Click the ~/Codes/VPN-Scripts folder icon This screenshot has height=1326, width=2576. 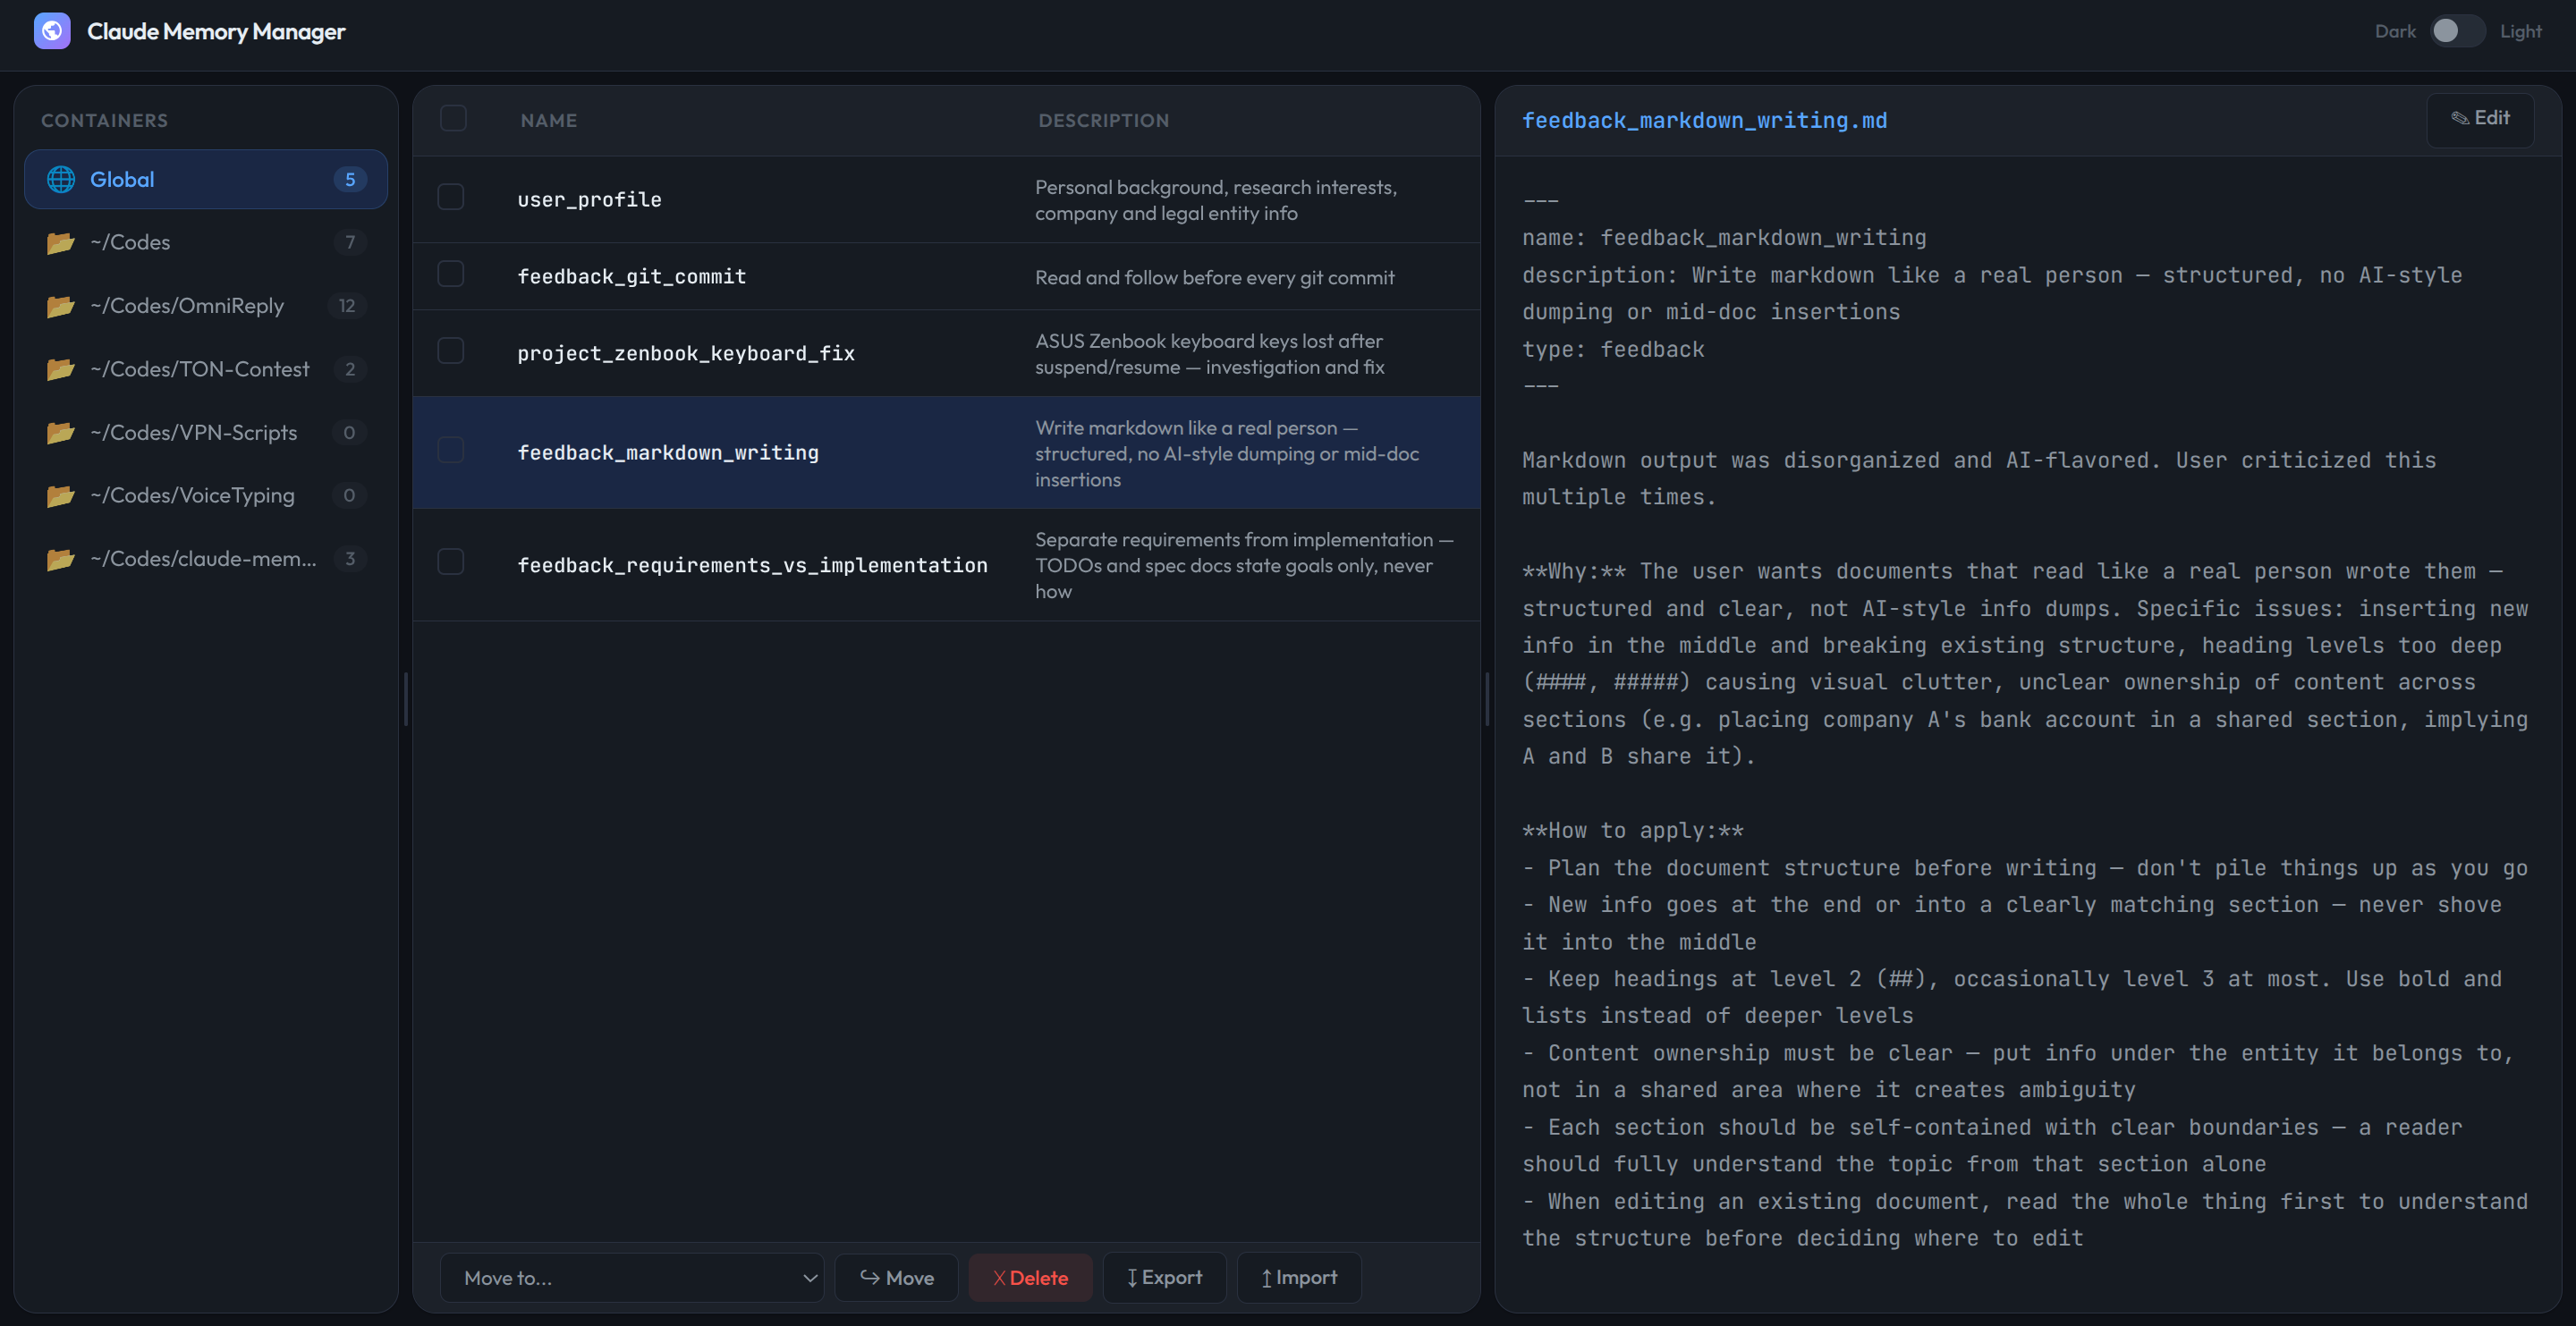[61, 433]
